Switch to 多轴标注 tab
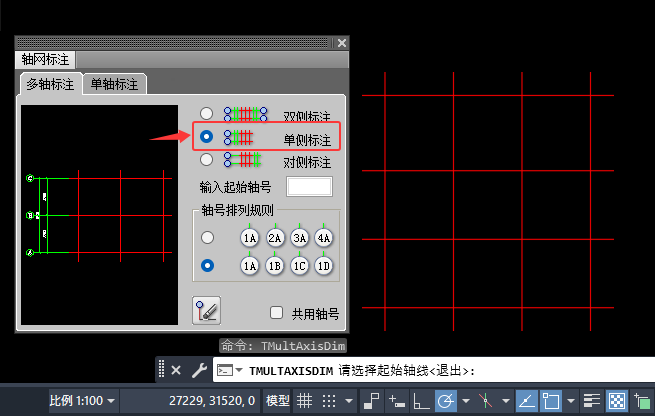The image size is (655, 416). click(x=50, y=84)
